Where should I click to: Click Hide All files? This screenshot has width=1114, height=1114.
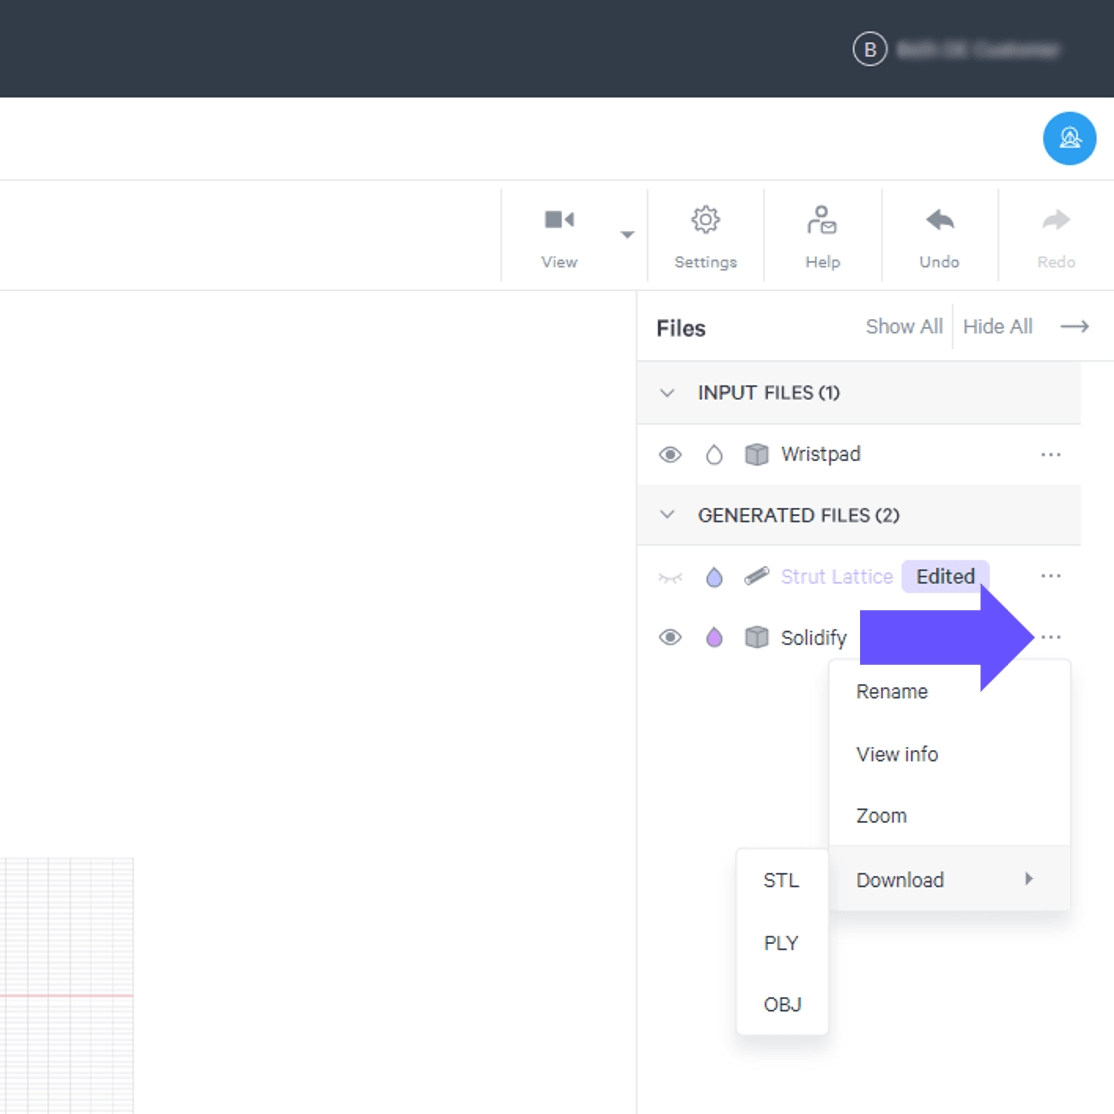[997, 326]
